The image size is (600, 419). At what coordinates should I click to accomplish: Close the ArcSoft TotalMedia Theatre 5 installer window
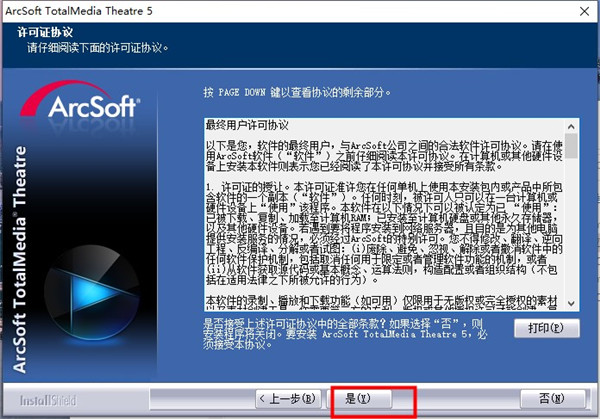point(584,11)
